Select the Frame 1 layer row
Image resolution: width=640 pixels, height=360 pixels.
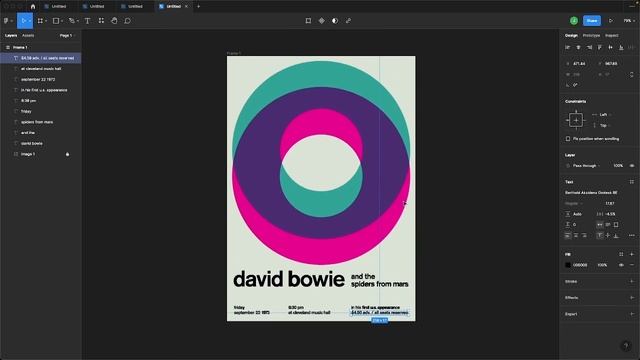point(41,47)
